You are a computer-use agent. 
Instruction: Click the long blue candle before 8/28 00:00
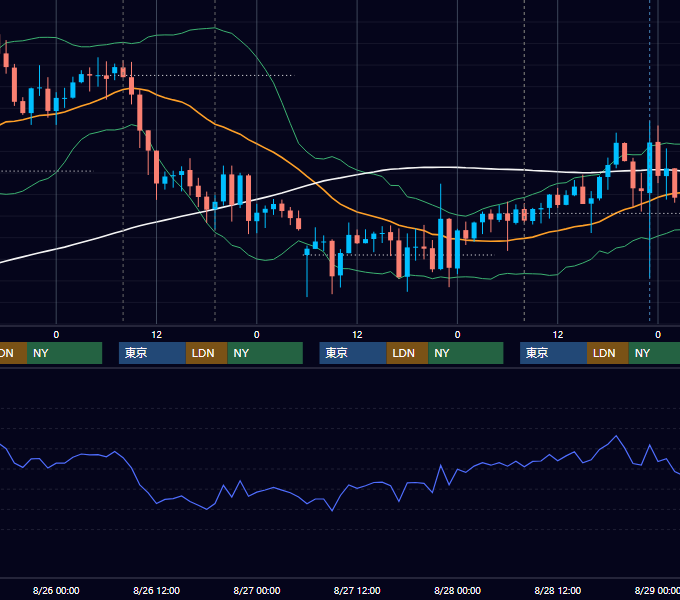pyautogui.click(x=441, y=244)
